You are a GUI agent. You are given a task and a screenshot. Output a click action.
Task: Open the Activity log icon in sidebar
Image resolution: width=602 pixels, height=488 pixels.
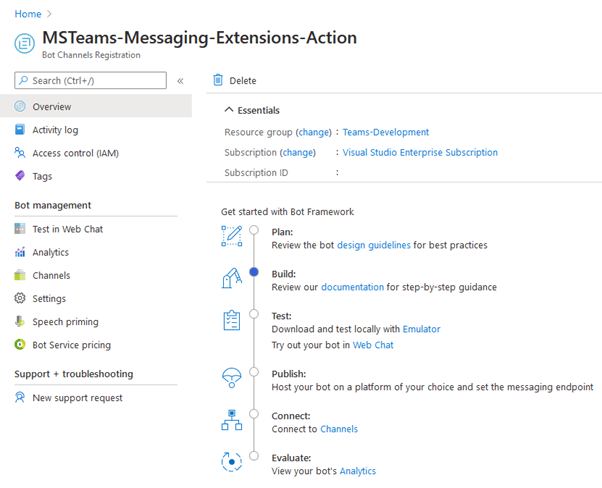pos(21,130)
